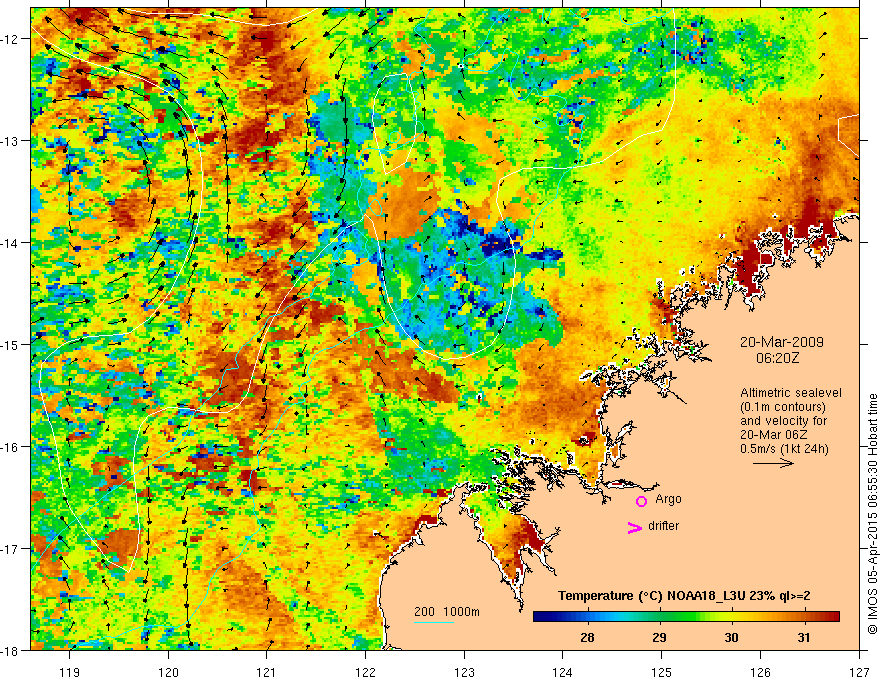The image size is (880, 680).
Task: Click the magenta Argo circle symbol in legend
Action: (641, 501)
